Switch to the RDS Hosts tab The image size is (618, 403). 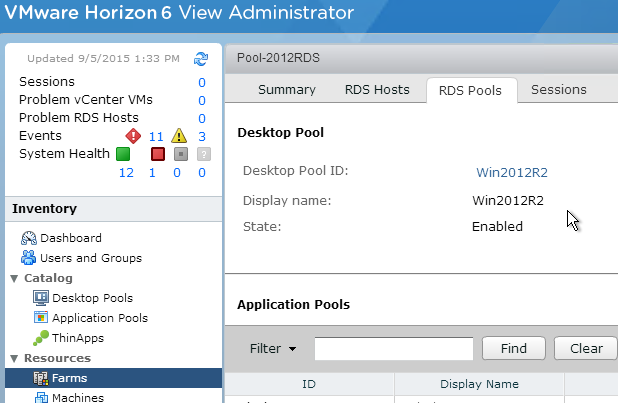(x=377, y=90)
